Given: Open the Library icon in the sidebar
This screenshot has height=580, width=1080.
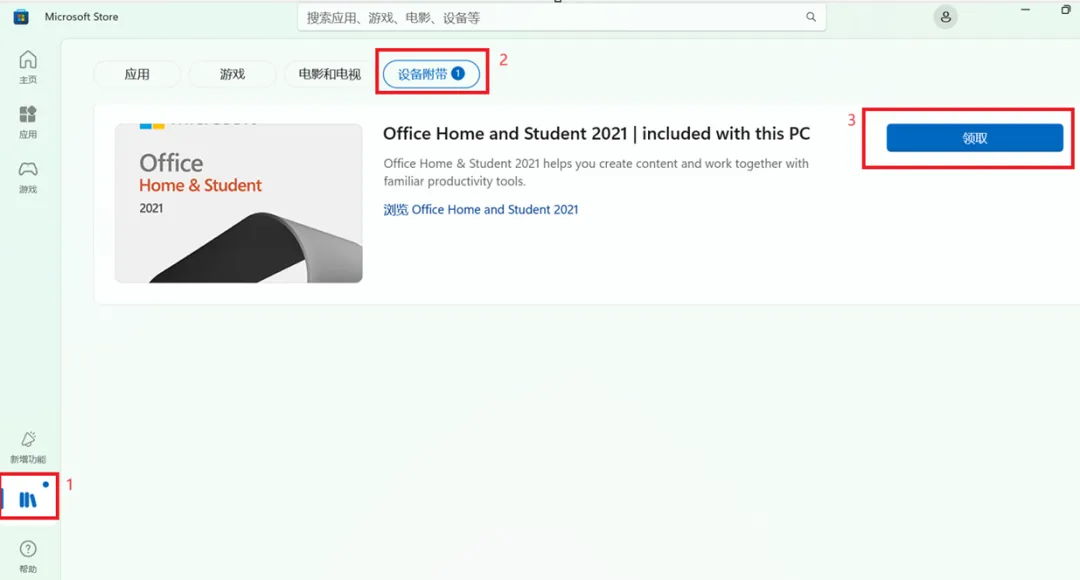Looking at the screenshot, I should (28, 499).
